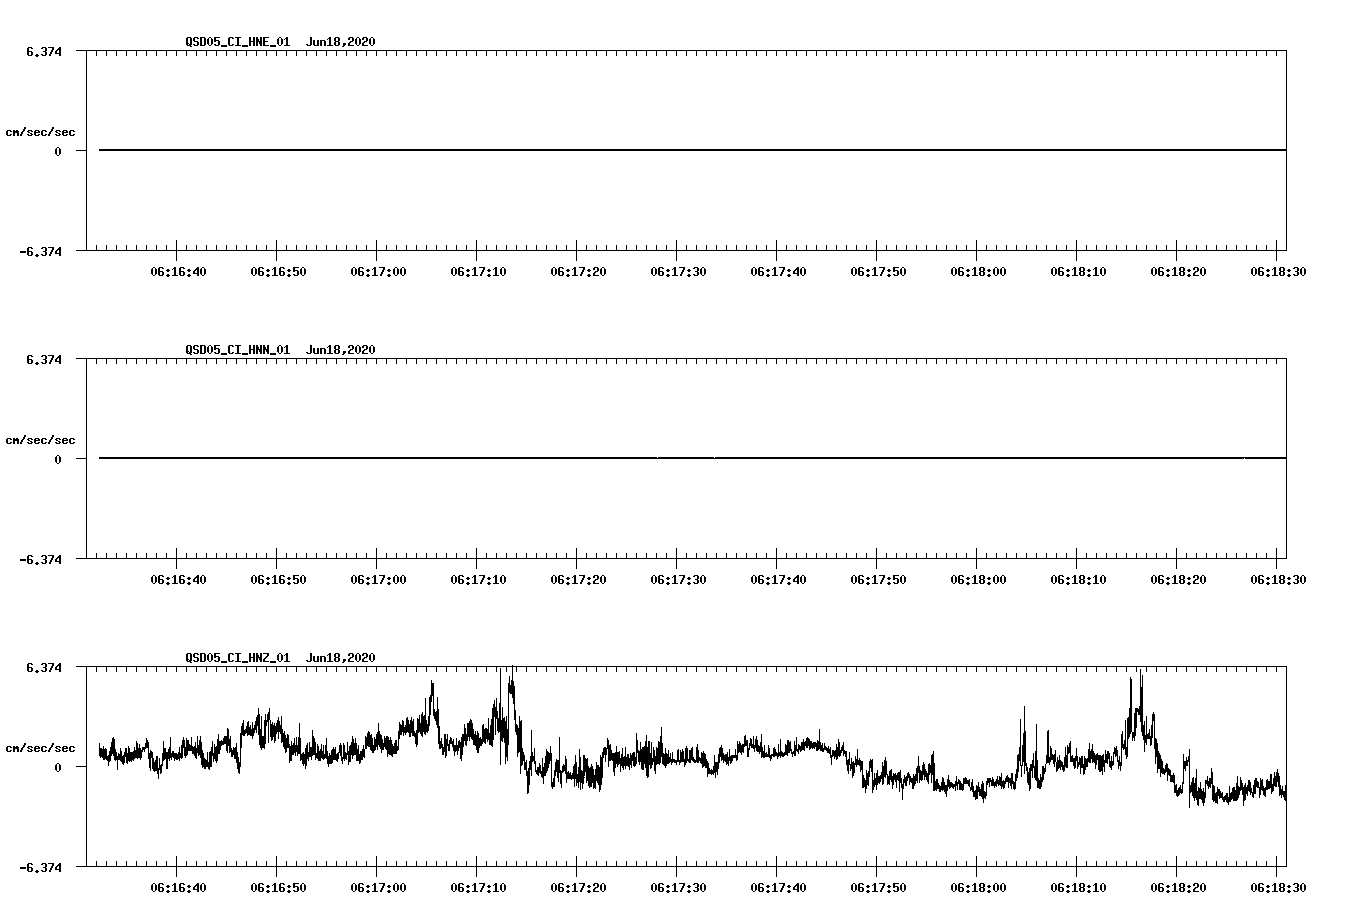
Task: Click -6.374 lower limit on HNN chart
Action: click(x=41, y=559)
